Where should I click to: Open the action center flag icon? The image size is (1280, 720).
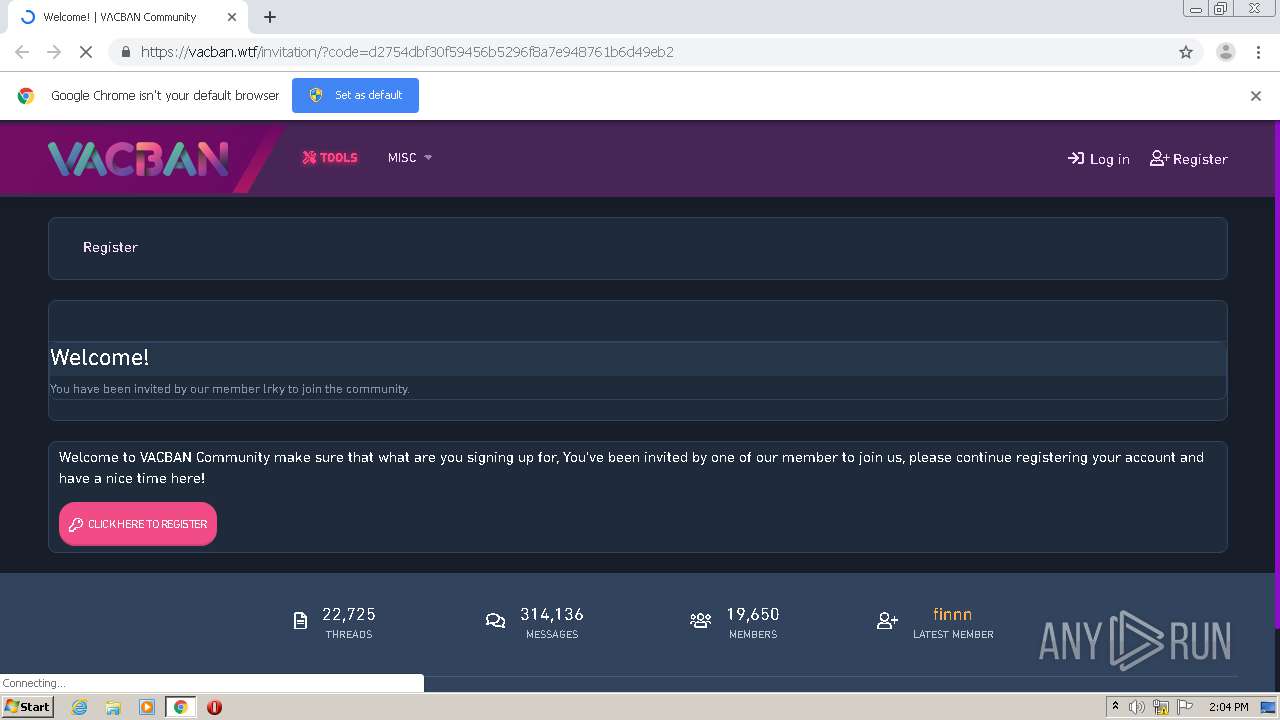tap(1185, 707)
